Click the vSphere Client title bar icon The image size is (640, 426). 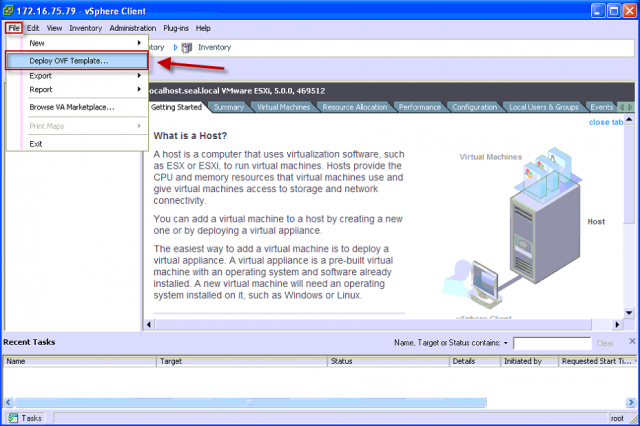(8, 10)
